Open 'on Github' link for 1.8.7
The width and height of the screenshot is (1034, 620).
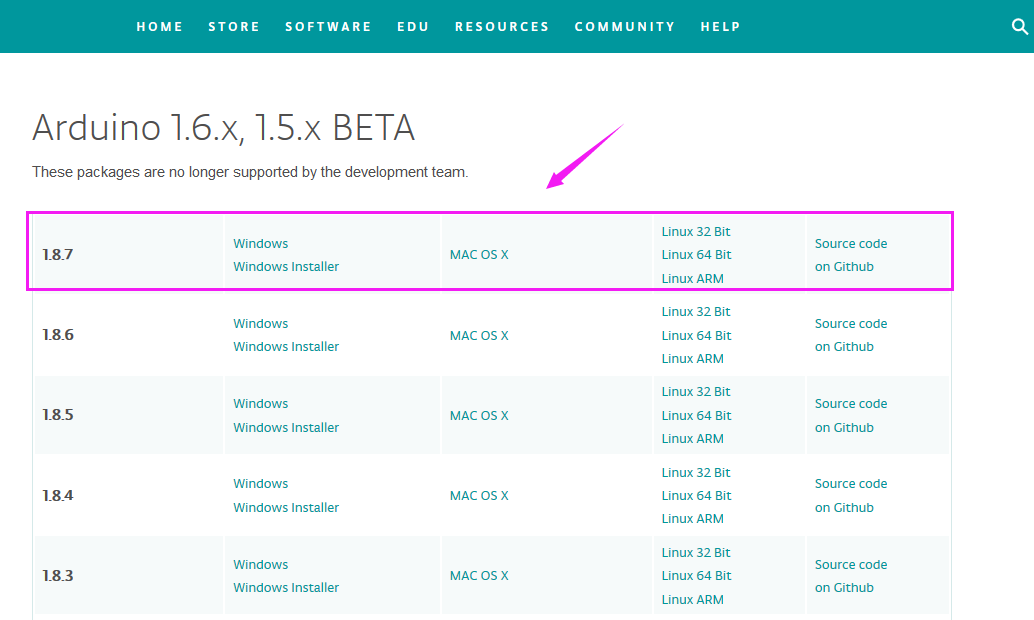pyautogui.click(x=844, y=266)
